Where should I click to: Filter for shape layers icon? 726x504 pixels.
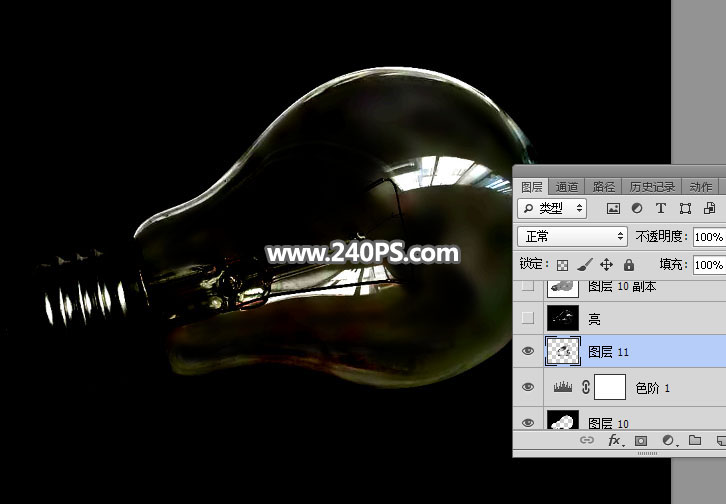[x=685, y=209]
